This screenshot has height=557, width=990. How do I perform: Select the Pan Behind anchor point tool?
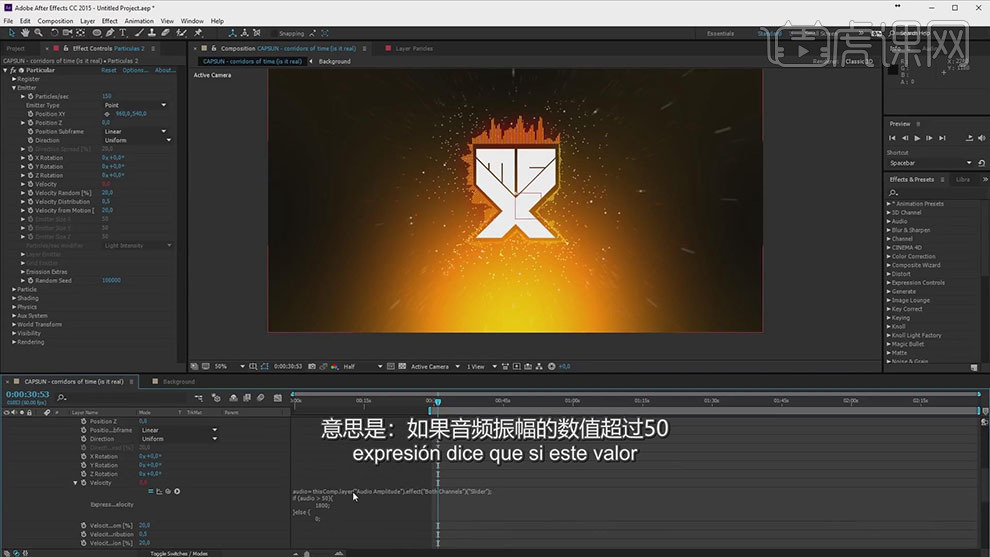click(81, 33)
